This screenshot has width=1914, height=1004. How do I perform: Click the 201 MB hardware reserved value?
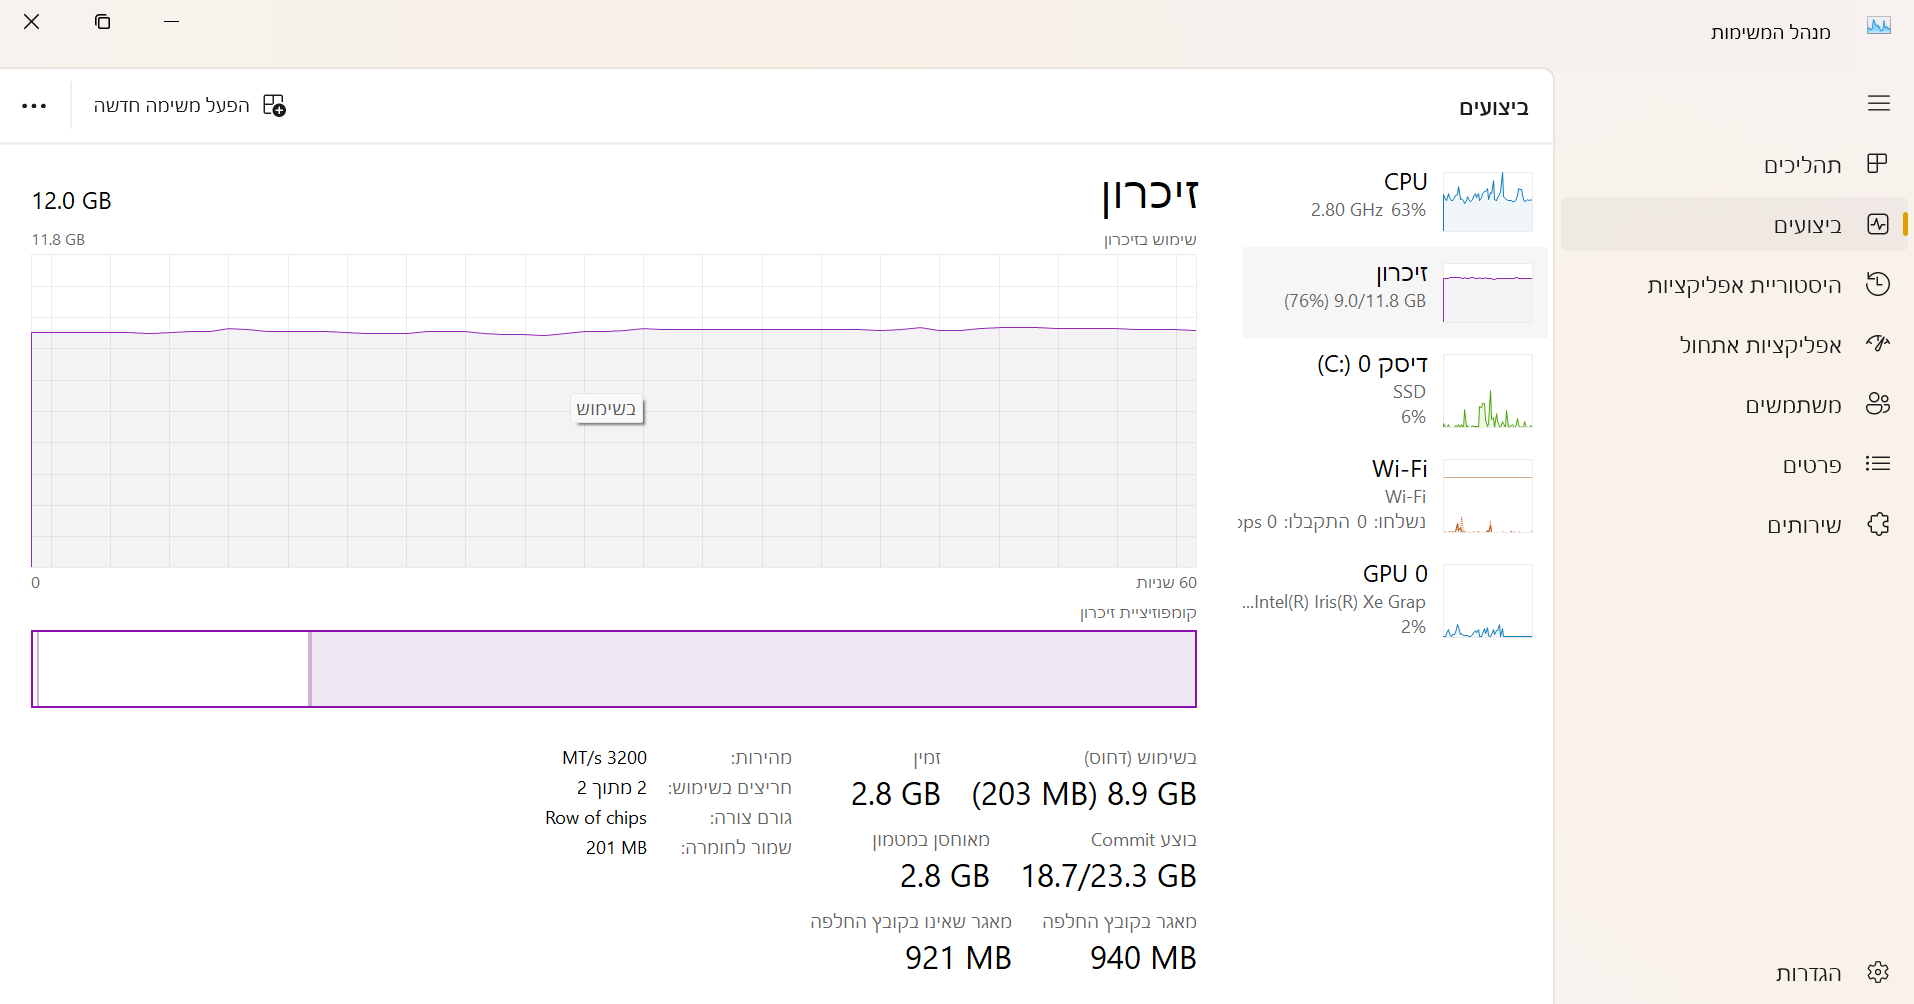tap(616, 848)
